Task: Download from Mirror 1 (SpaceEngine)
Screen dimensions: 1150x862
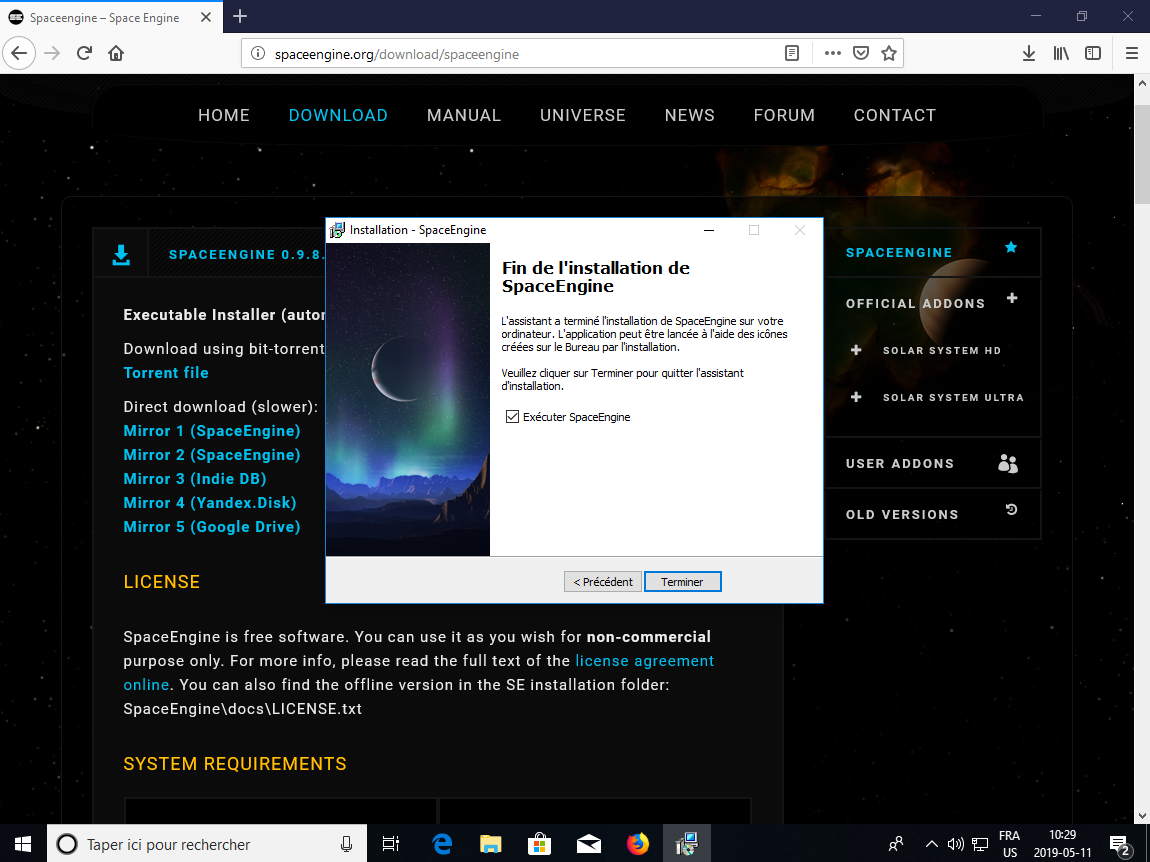Action: click(x=212, y=431)
